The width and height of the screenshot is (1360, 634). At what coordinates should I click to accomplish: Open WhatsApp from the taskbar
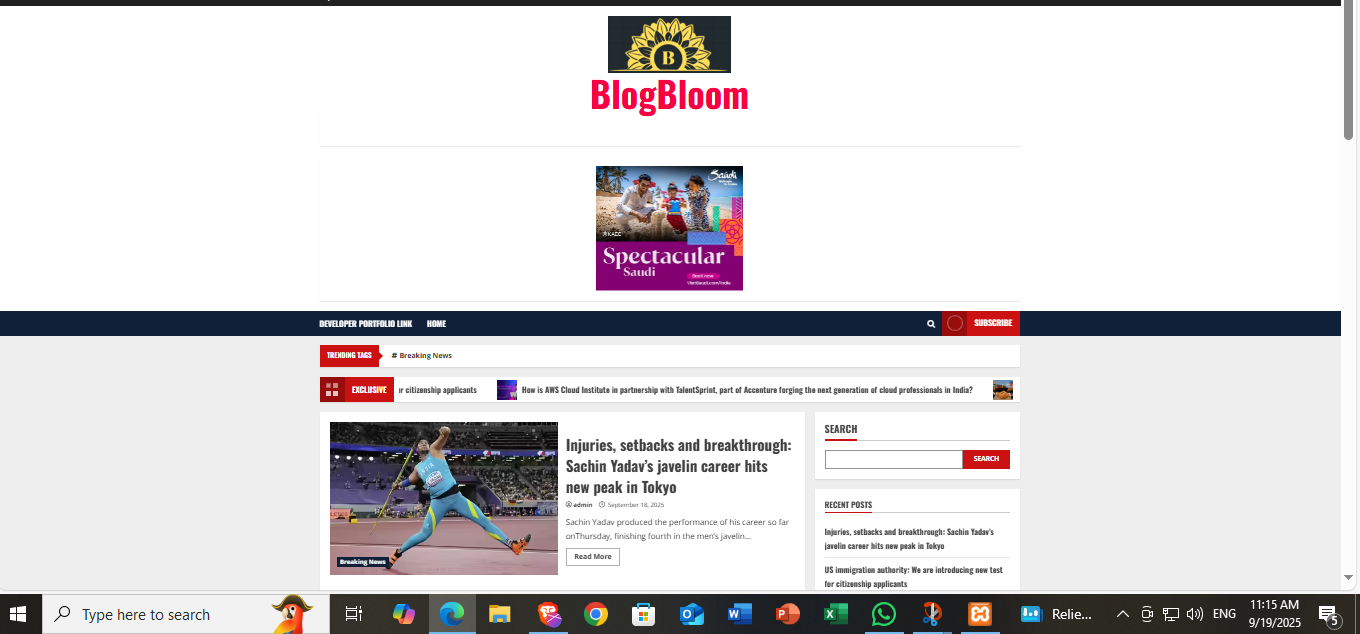click(883, 614)
